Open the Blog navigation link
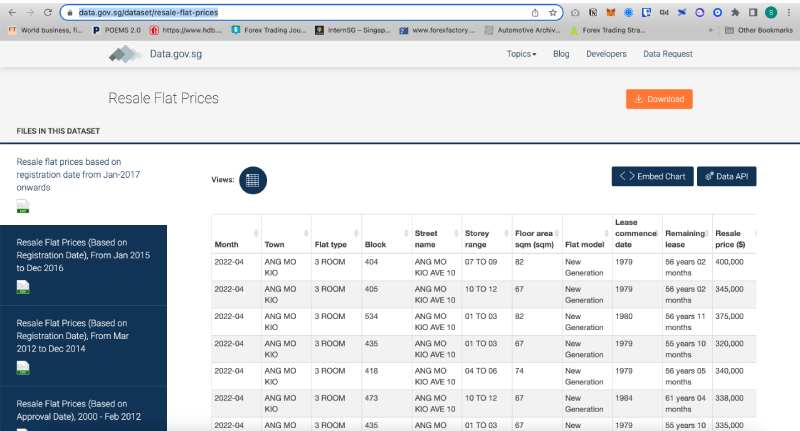Screen dimensions: 800x431 [x=561, y=54]
